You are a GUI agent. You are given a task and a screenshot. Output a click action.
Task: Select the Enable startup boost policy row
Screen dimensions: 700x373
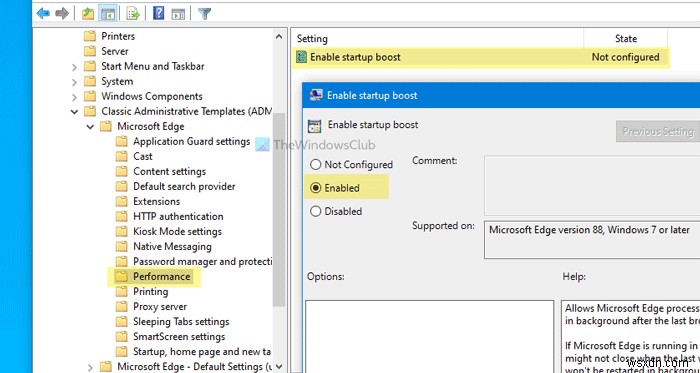481,57
